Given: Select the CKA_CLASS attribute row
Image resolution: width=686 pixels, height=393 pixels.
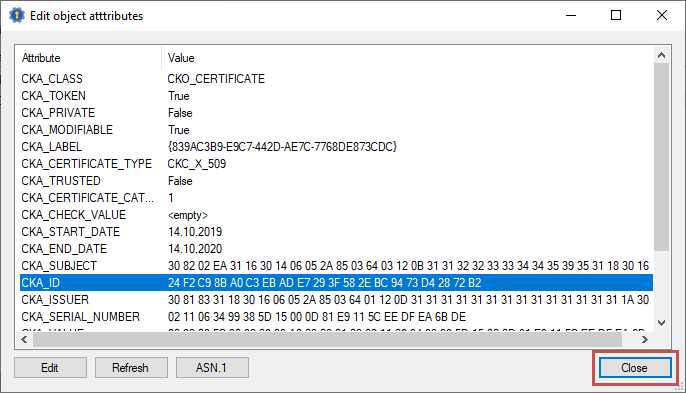Looking at the screenshot, I should (x=336, y=79).
